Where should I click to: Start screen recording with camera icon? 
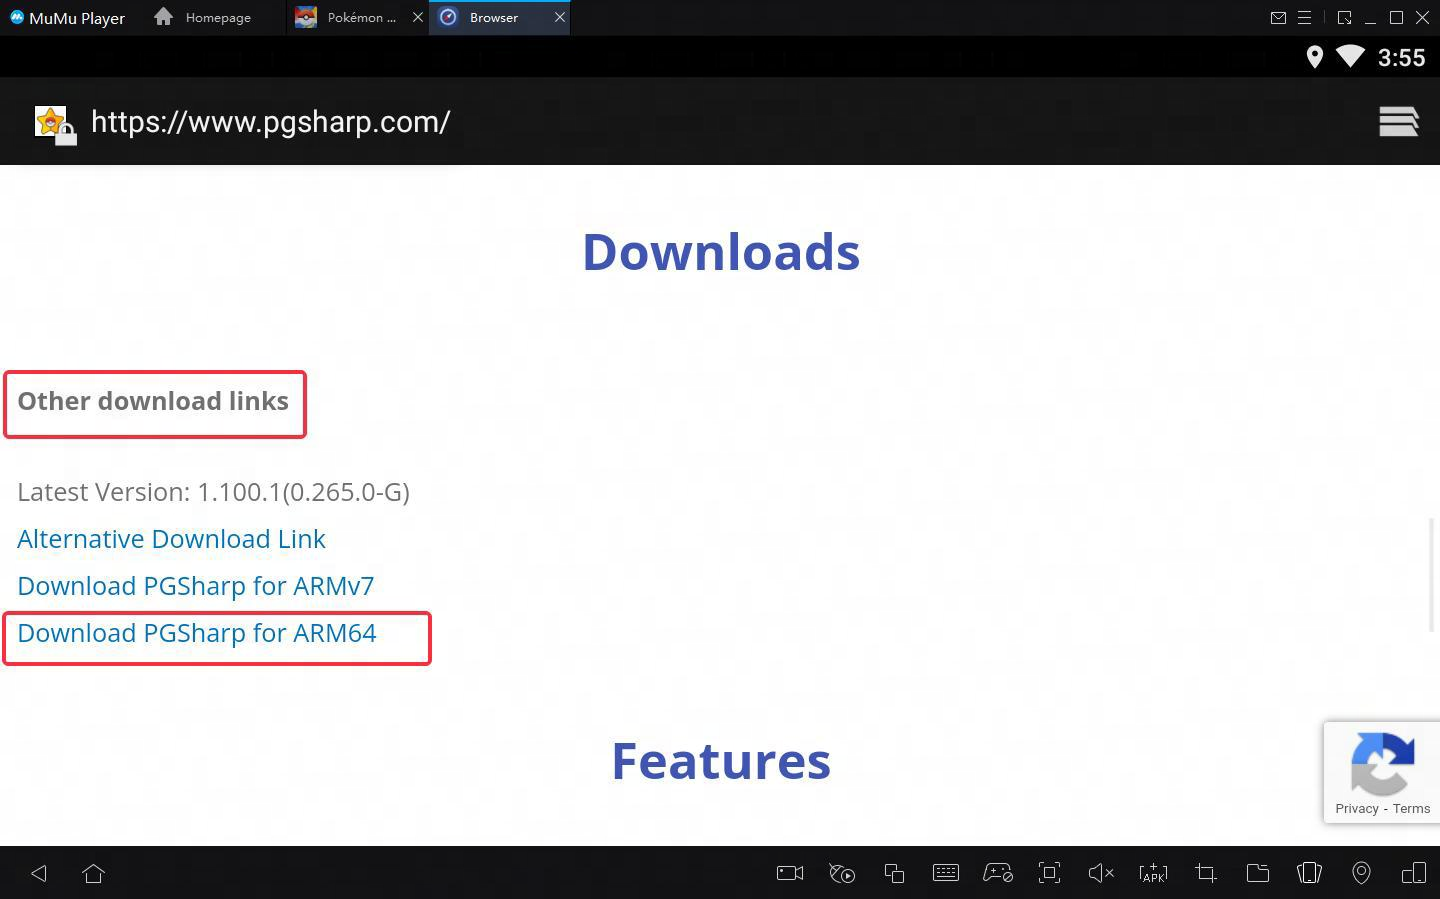790,873
